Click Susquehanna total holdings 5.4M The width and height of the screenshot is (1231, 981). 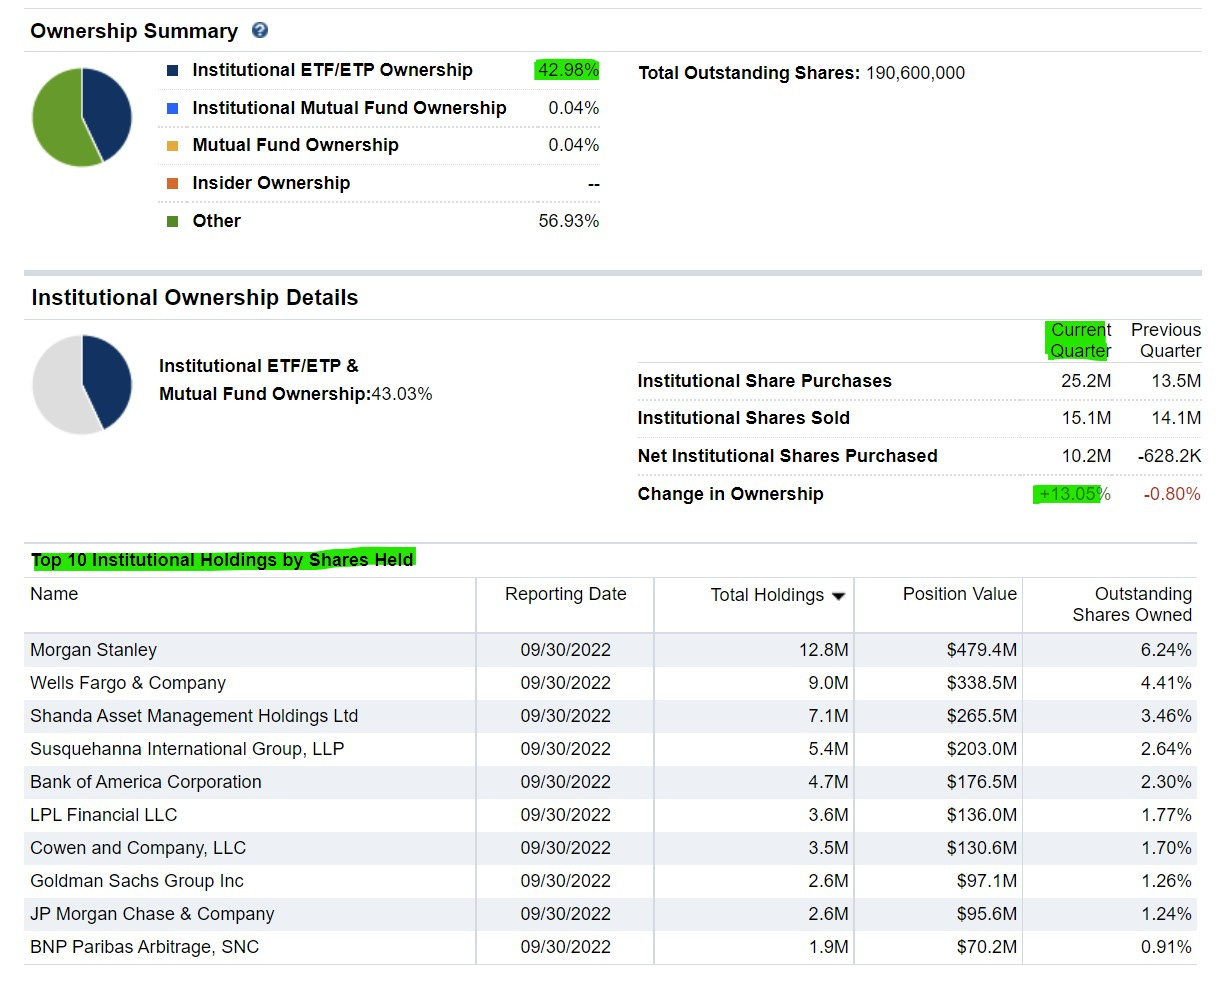(828, 749)
